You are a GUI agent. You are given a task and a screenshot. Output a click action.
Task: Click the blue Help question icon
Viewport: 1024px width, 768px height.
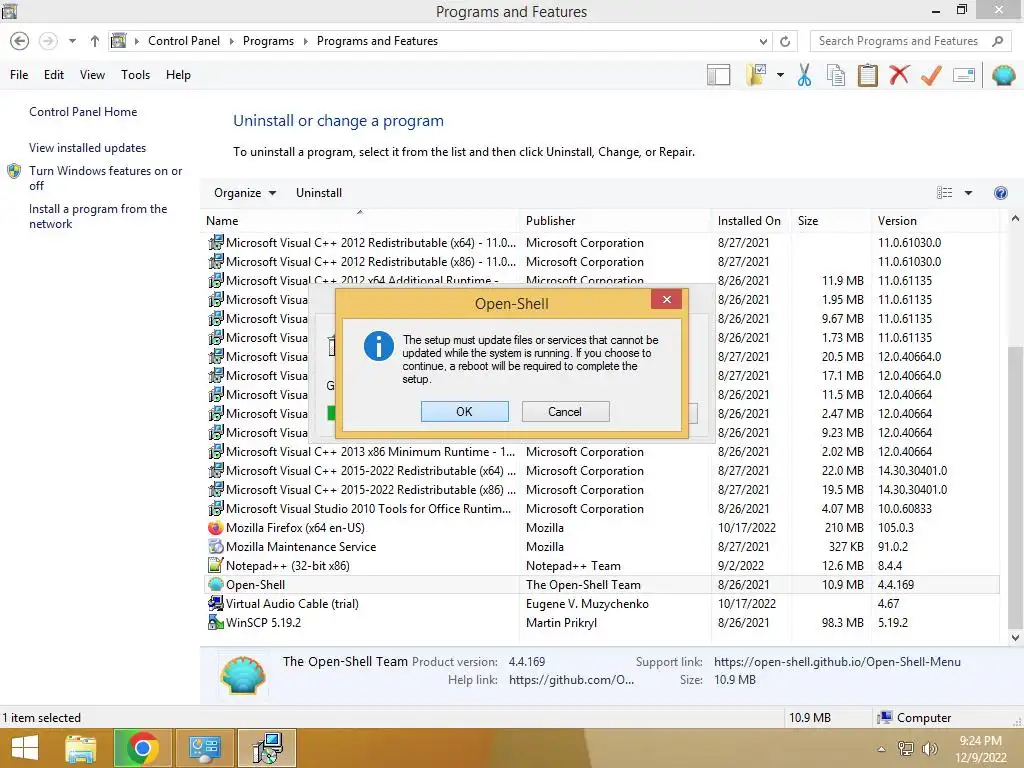[x=1000, y=193]
